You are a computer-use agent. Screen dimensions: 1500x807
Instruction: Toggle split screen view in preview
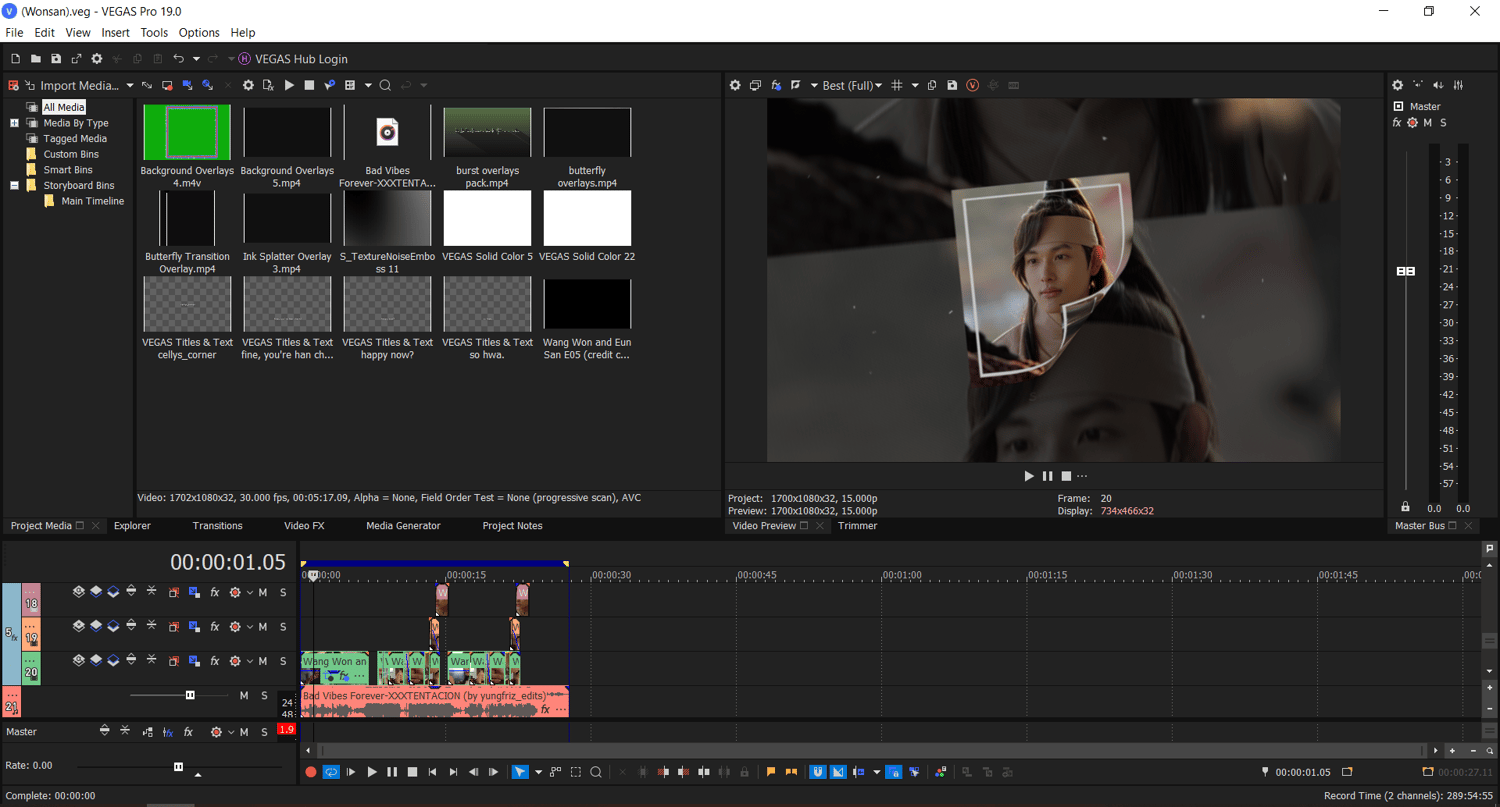click(x=796, y=86)
